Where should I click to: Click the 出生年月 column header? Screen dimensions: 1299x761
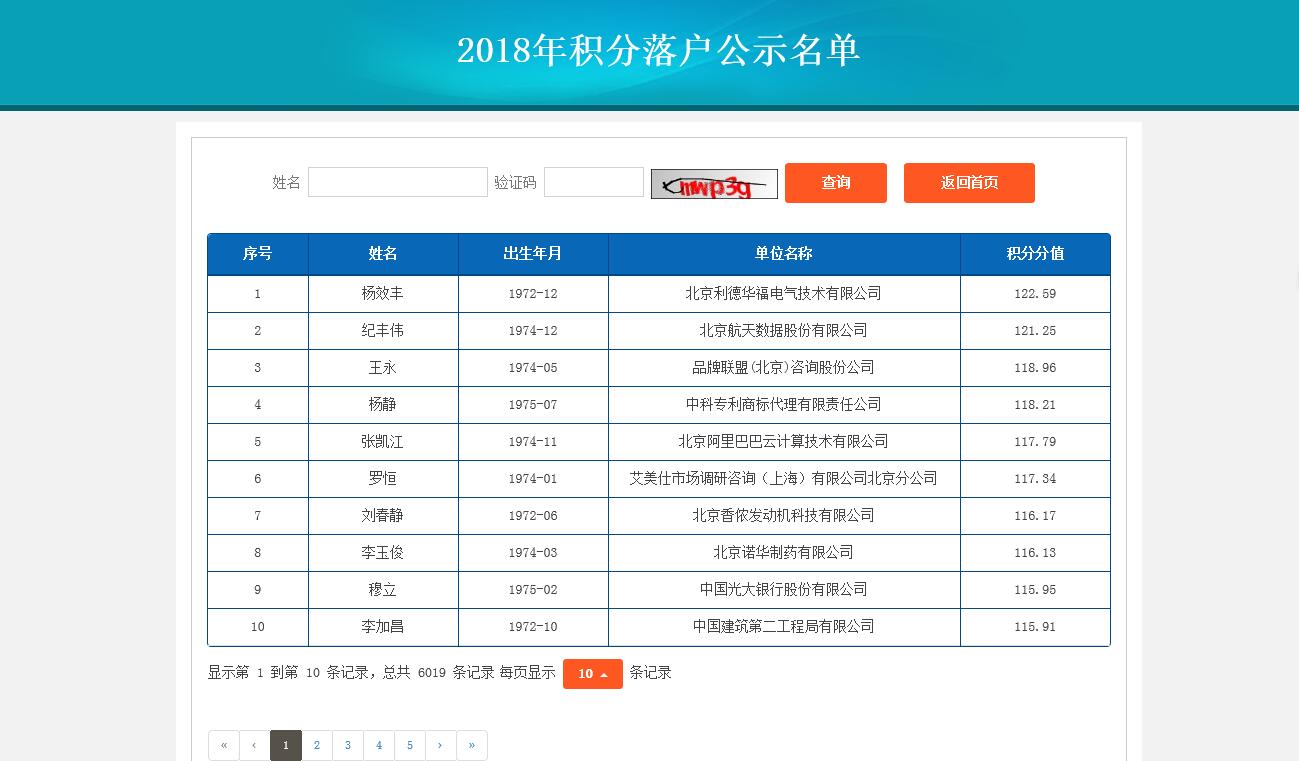tap(533, 254)
